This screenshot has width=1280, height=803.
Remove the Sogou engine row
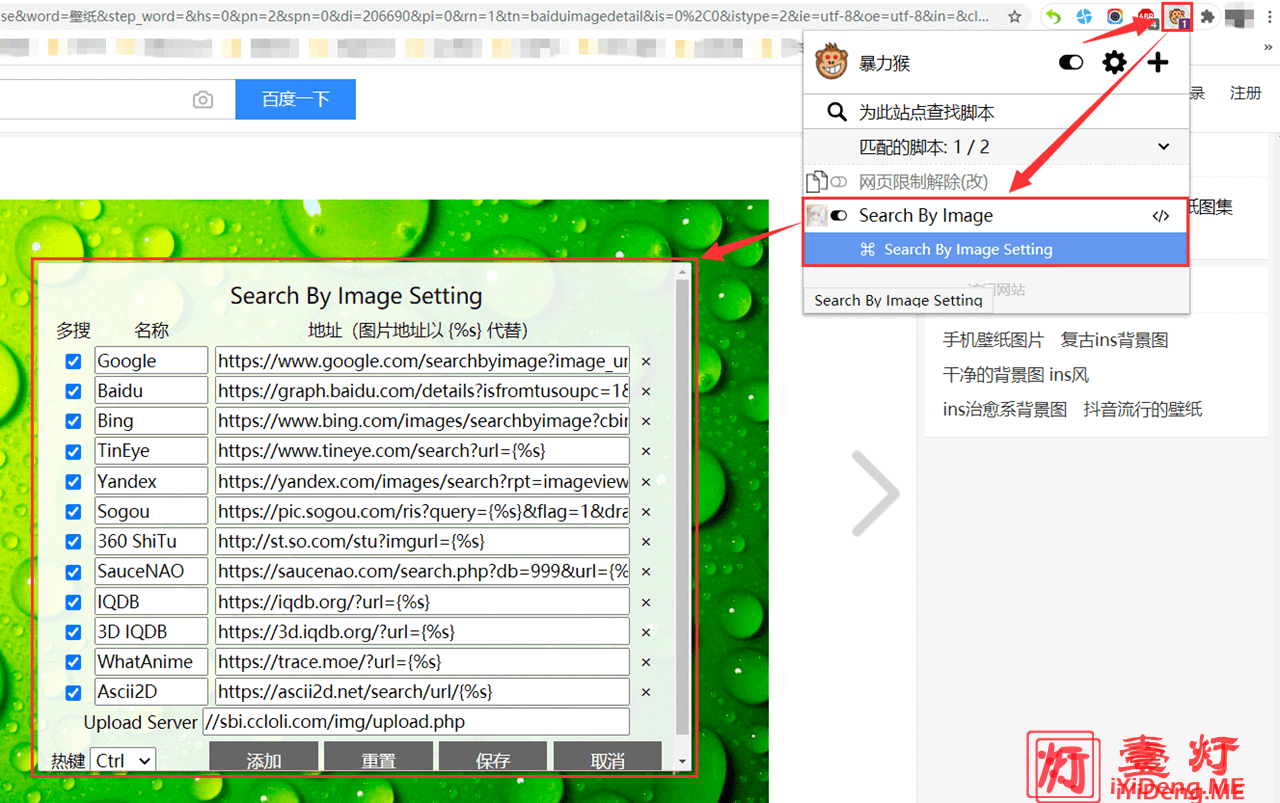point(645,512)
